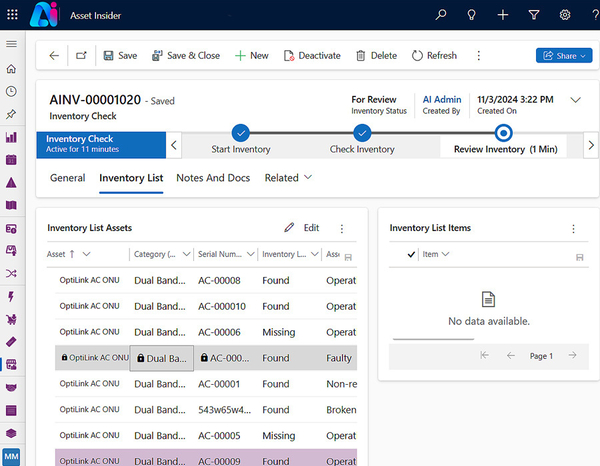600x466 pixels.
Task: Go to Home in the sidebar
Action: [11, 69]
